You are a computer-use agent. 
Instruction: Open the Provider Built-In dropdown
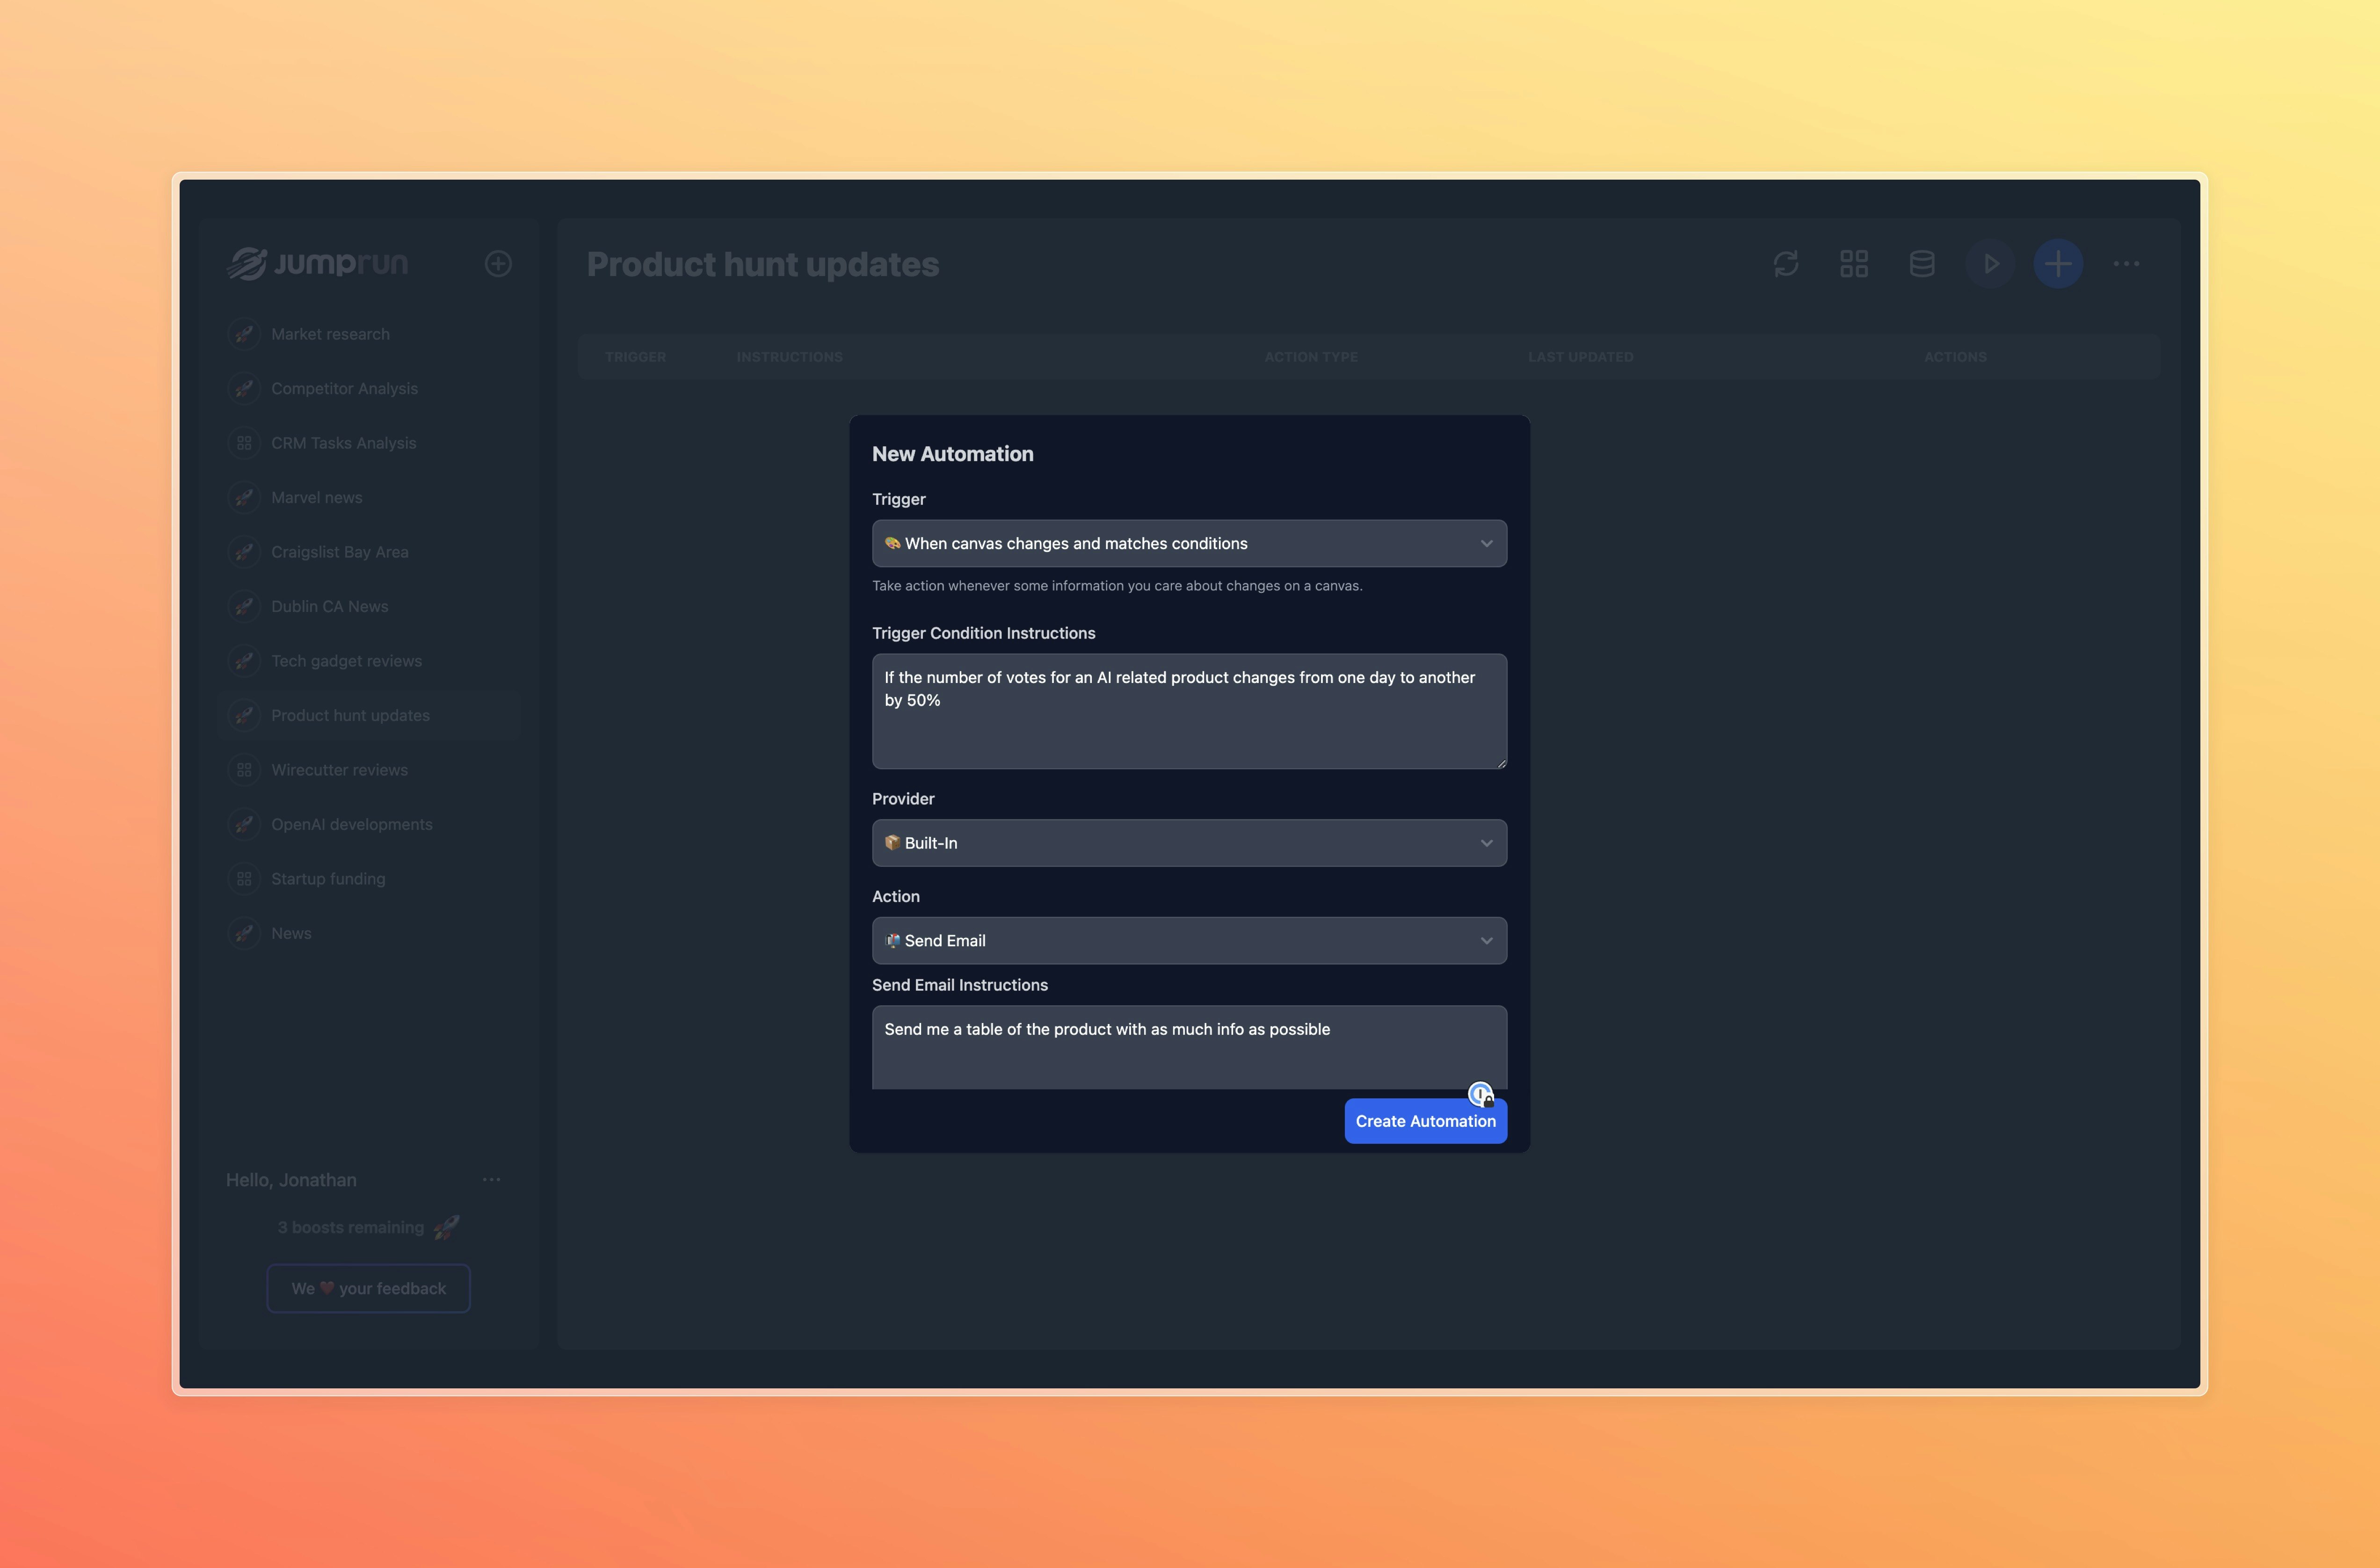[x=1189, y=843]
